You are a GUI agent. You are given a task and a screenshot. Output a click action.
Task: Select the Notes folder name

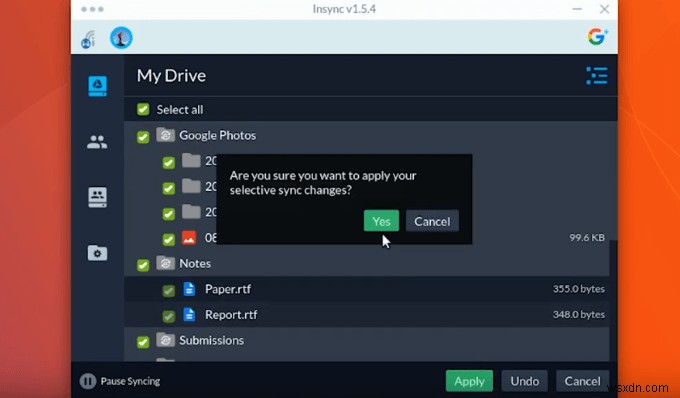(x=195, y=263)
